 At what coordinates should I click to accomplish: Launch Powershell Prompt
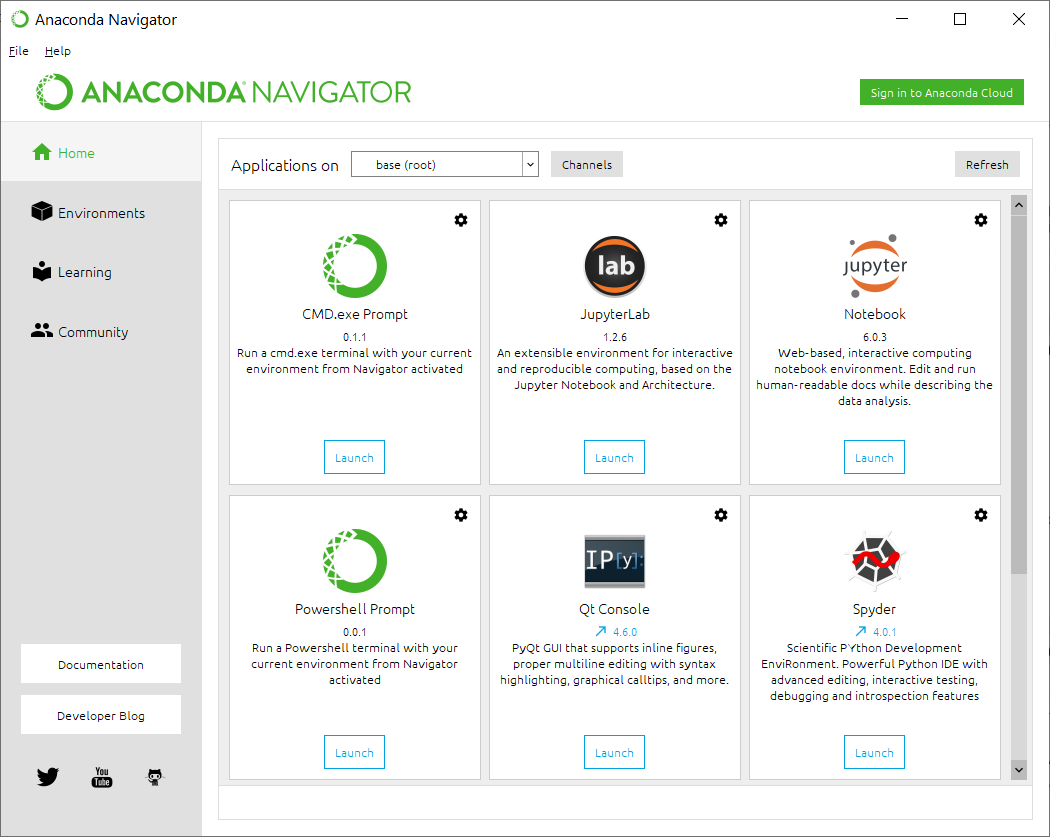point(354,752)
